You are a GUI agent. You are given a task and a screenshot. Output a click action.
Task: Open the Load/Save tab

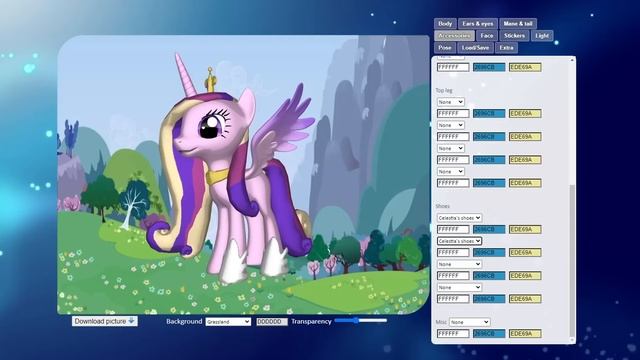pyautogui.click(x=475, y=47)
